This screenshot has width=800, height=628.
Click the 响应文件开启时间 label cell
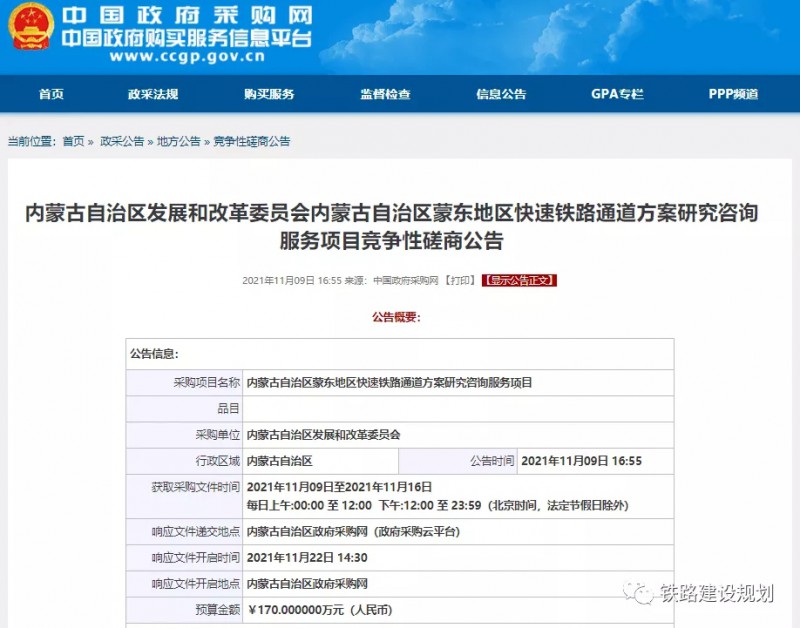184,558
